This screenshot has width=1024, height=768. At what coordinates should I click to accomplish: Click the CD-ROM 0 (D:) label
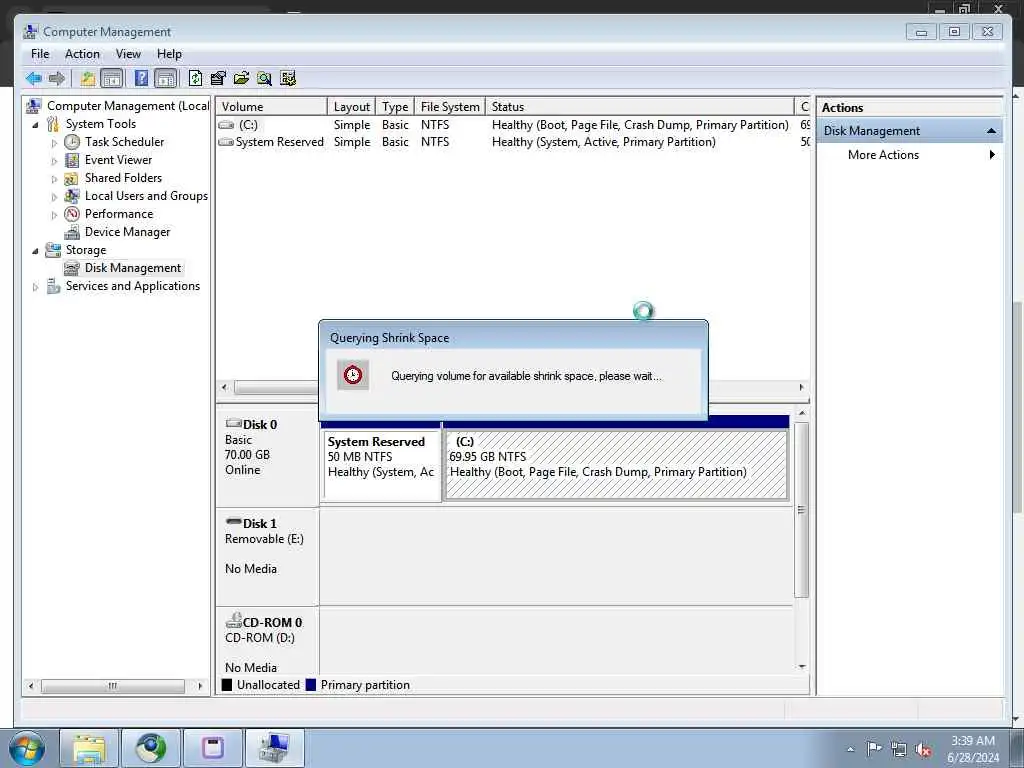coord(267,641)
